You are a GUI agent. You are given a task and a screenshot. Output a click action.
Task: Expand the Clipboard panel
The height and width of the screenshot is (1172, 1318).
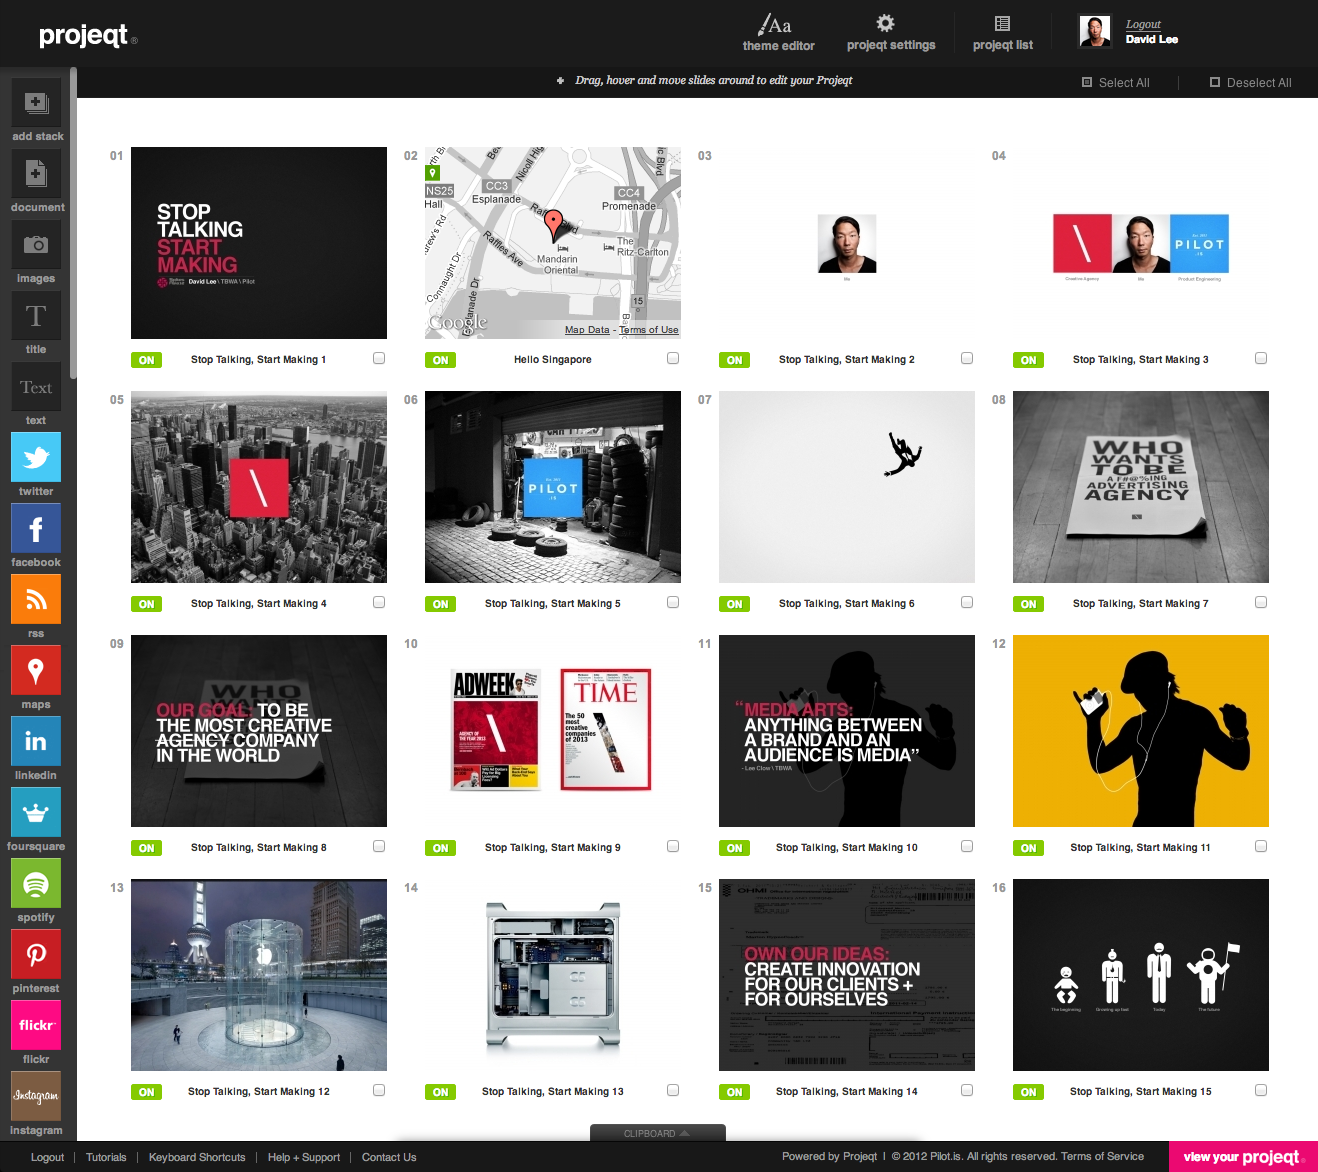click(657, 1133)
